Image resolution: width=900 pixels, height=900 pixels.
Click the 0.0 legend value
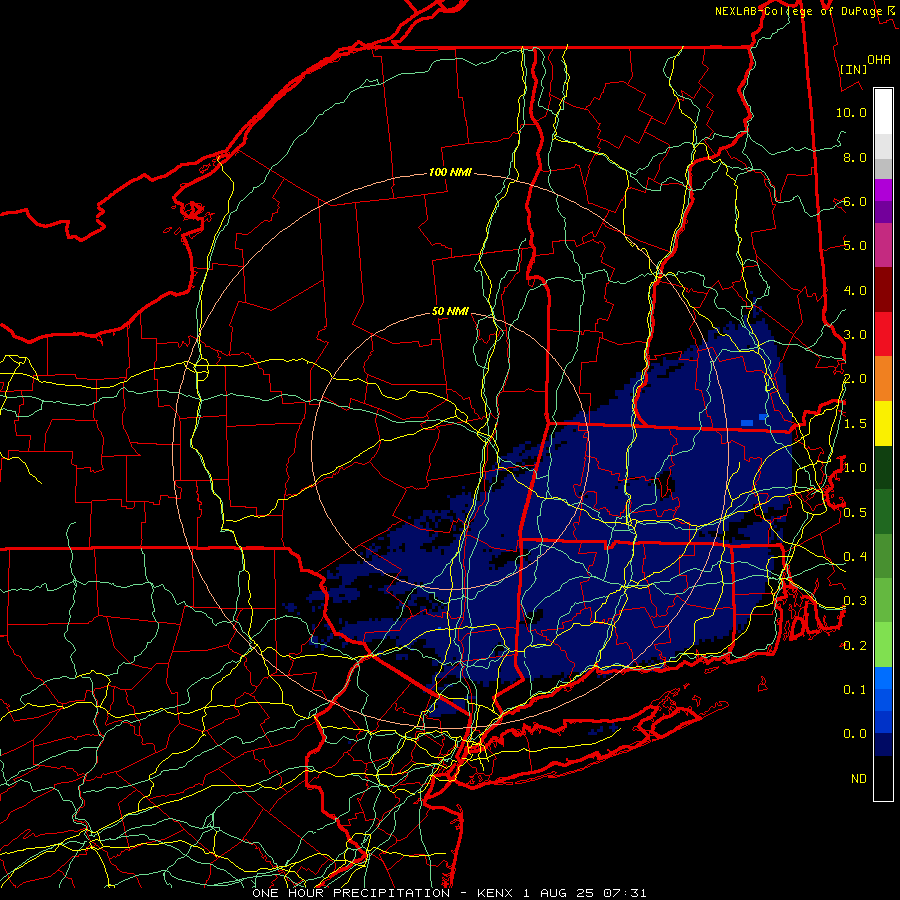tap(855, 734)
